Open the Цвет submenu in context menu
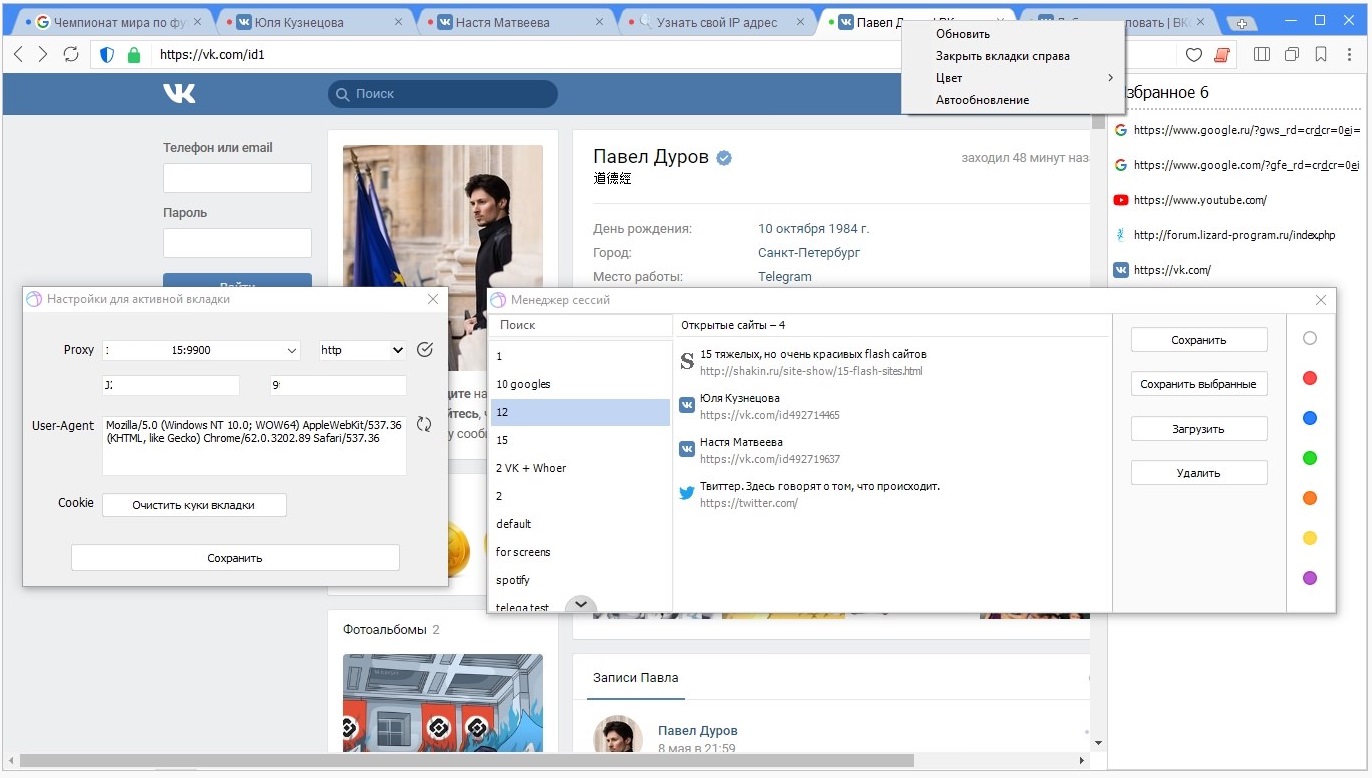 pos(1024,78)
